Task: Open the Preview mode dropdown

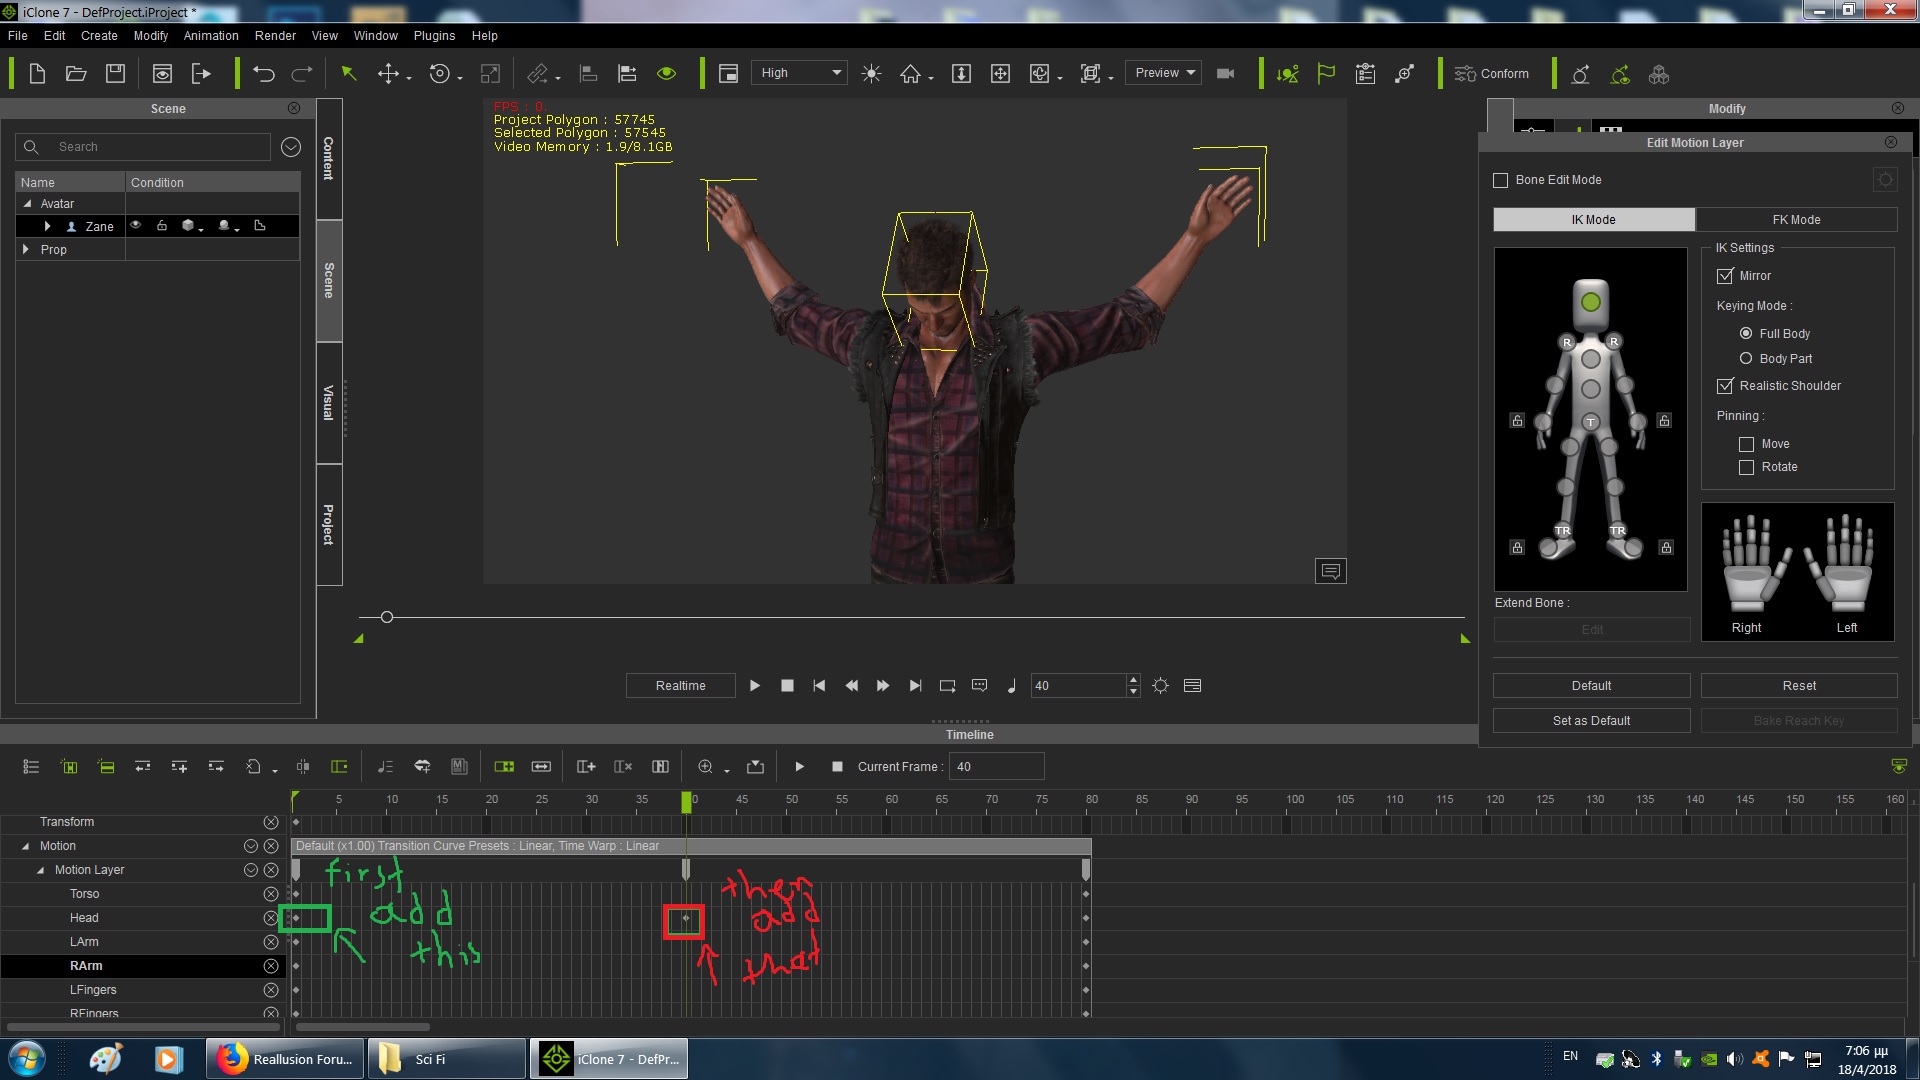Action: pyautogui.click(x=1163, y=73)
